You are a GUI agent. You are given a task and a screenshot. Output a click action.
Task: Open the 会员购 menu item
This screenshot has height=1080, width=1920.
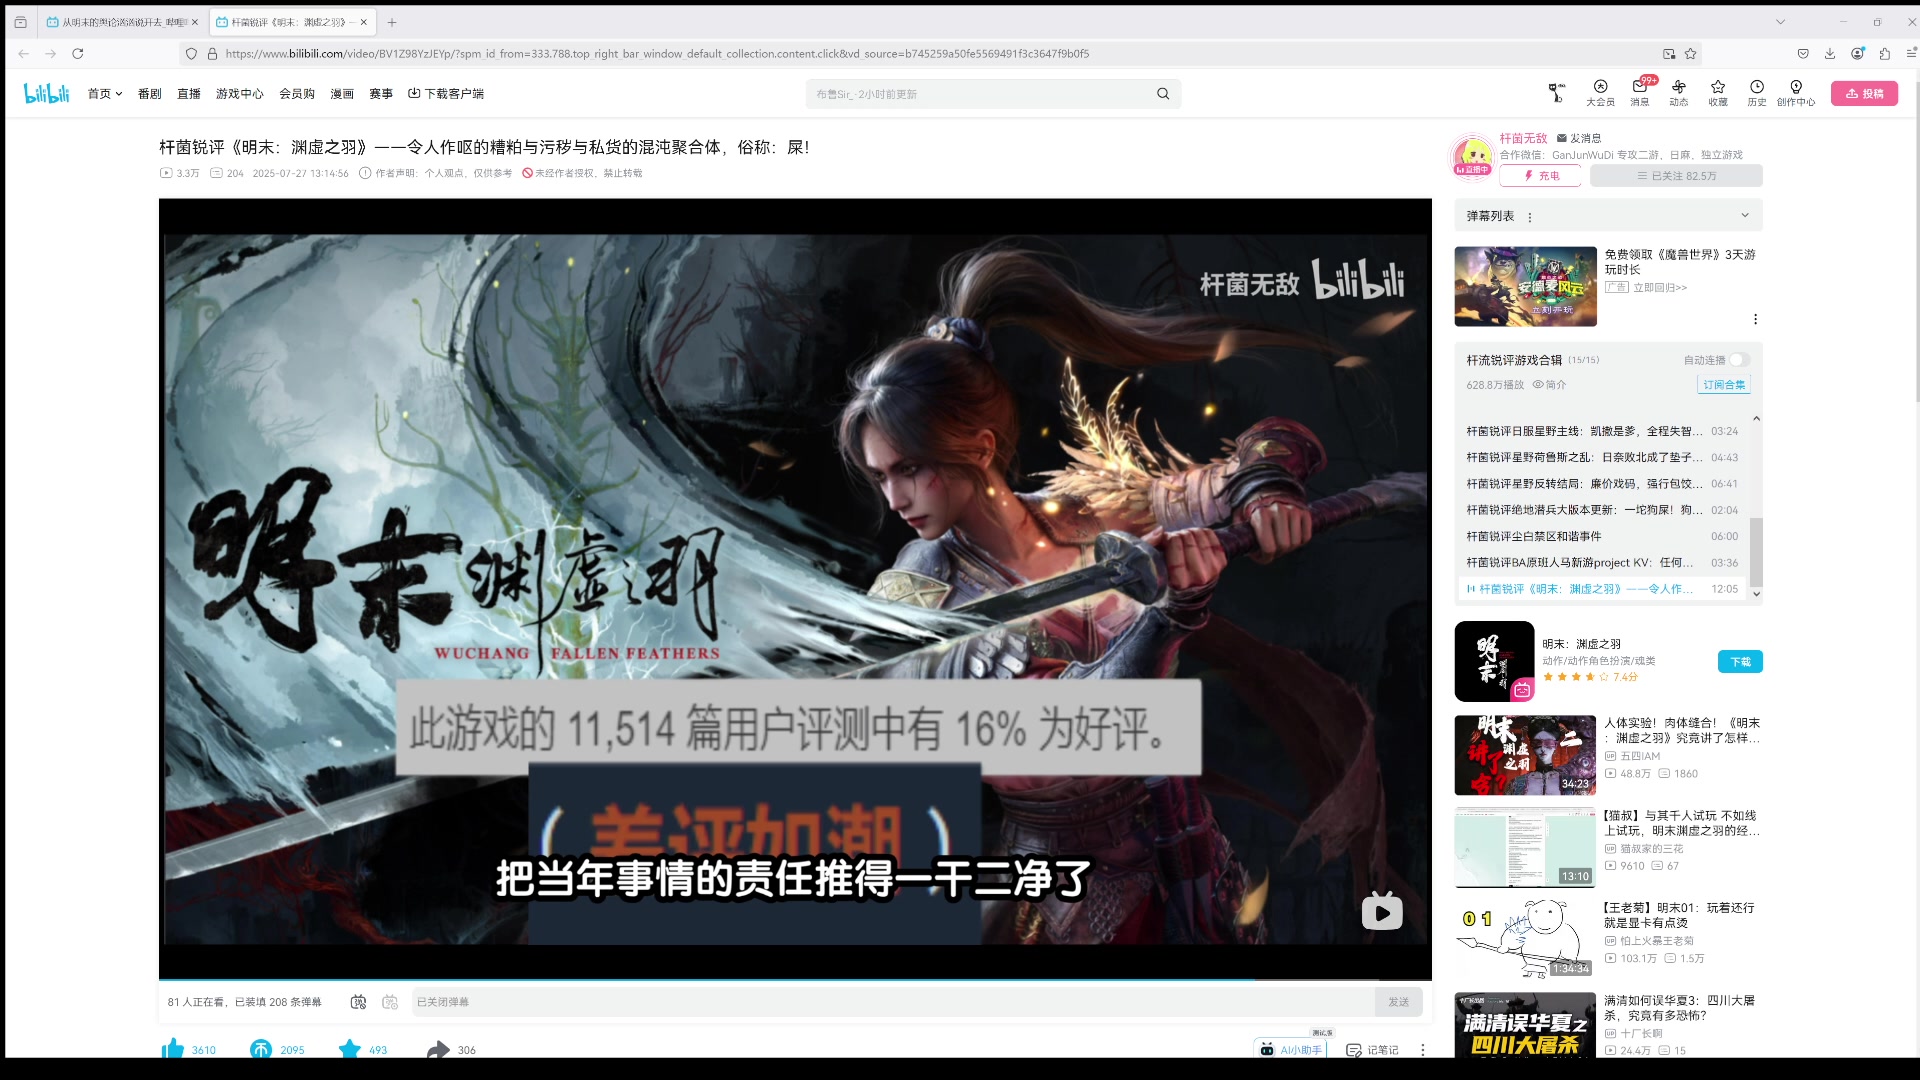pyautogui.click(x=297, y=94)
